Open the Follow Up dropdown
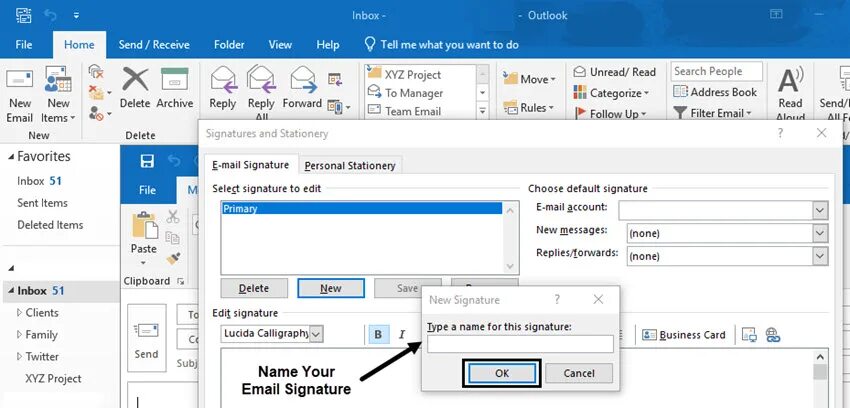The image size is (850, 408). click(610, 113)
